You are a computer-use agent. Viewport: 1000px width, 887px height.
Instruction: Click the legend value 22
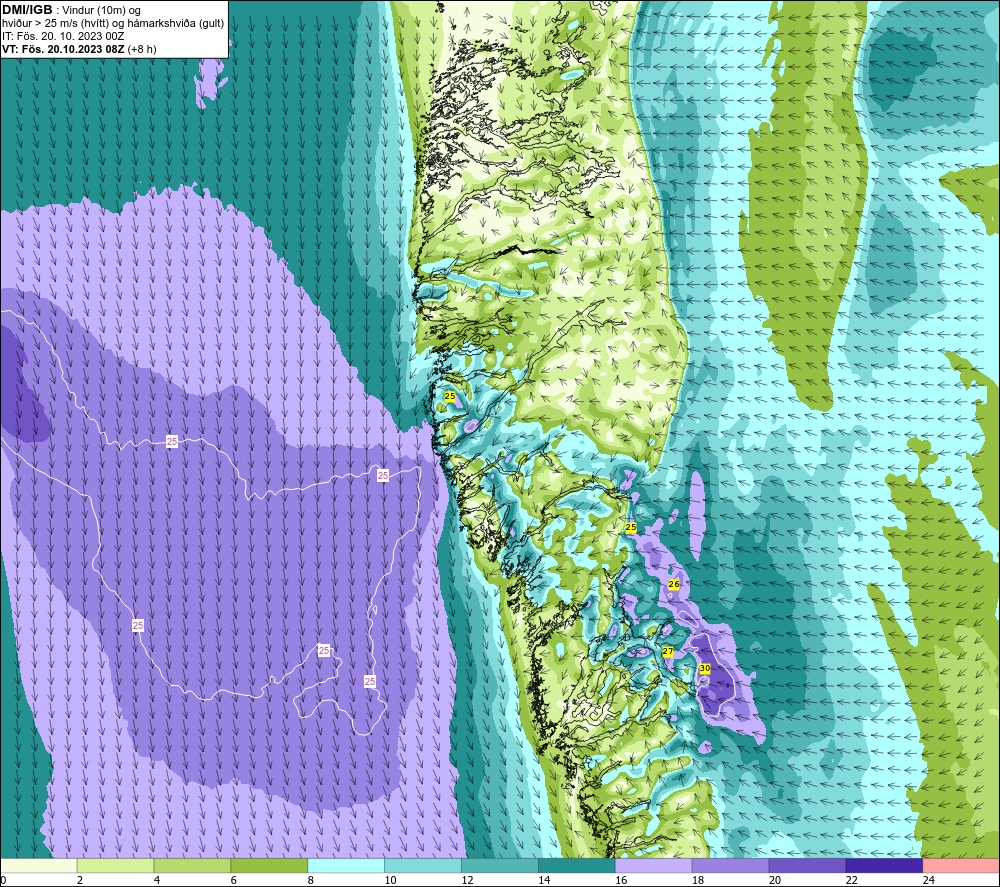click(x=851, y=880)
